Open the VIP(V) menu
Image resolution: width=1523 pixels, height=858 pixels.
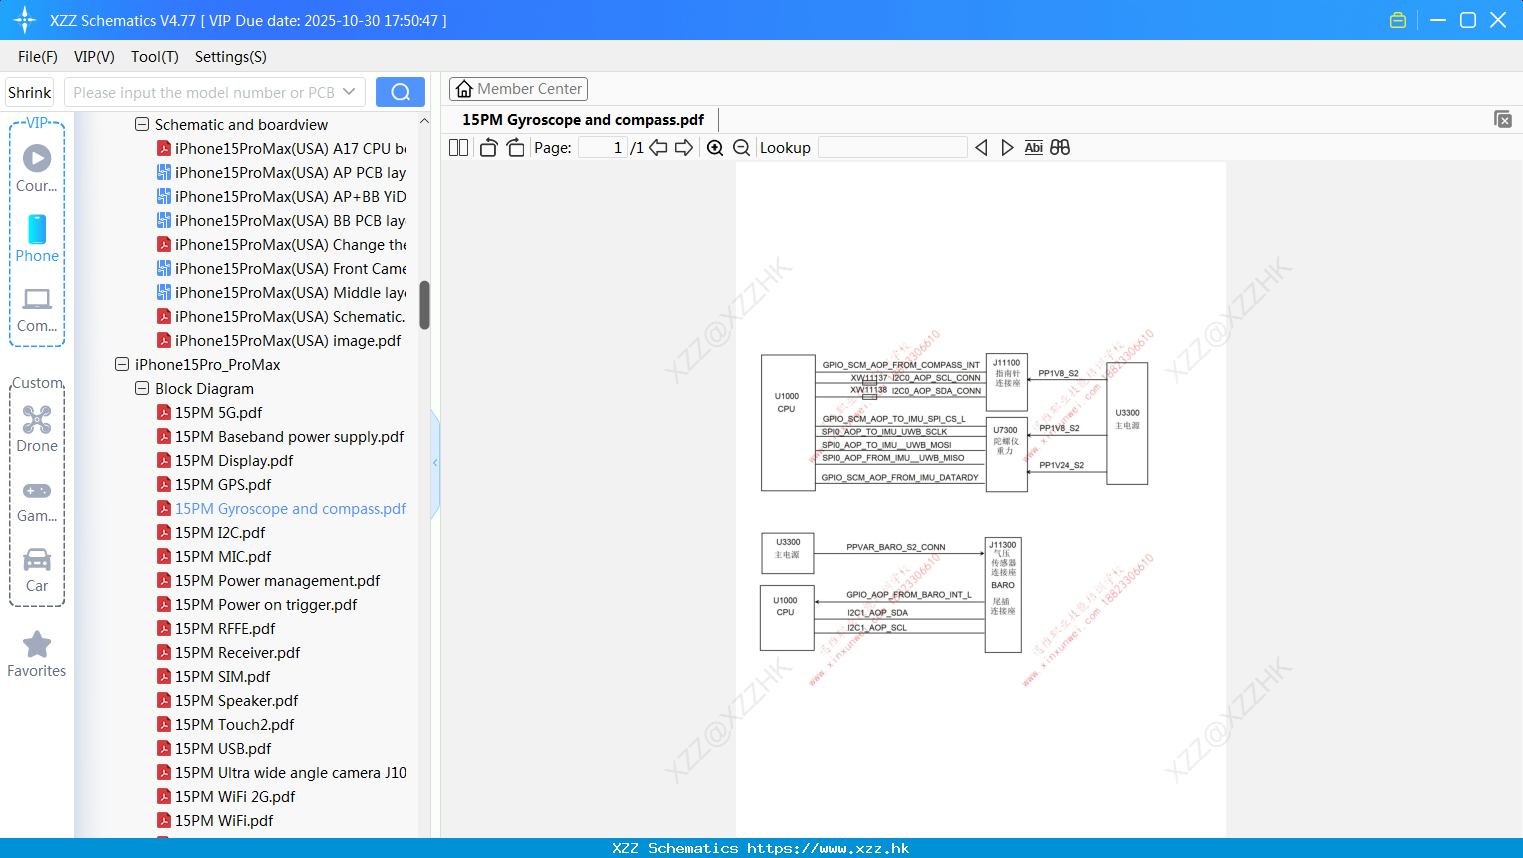click(94, 57)
